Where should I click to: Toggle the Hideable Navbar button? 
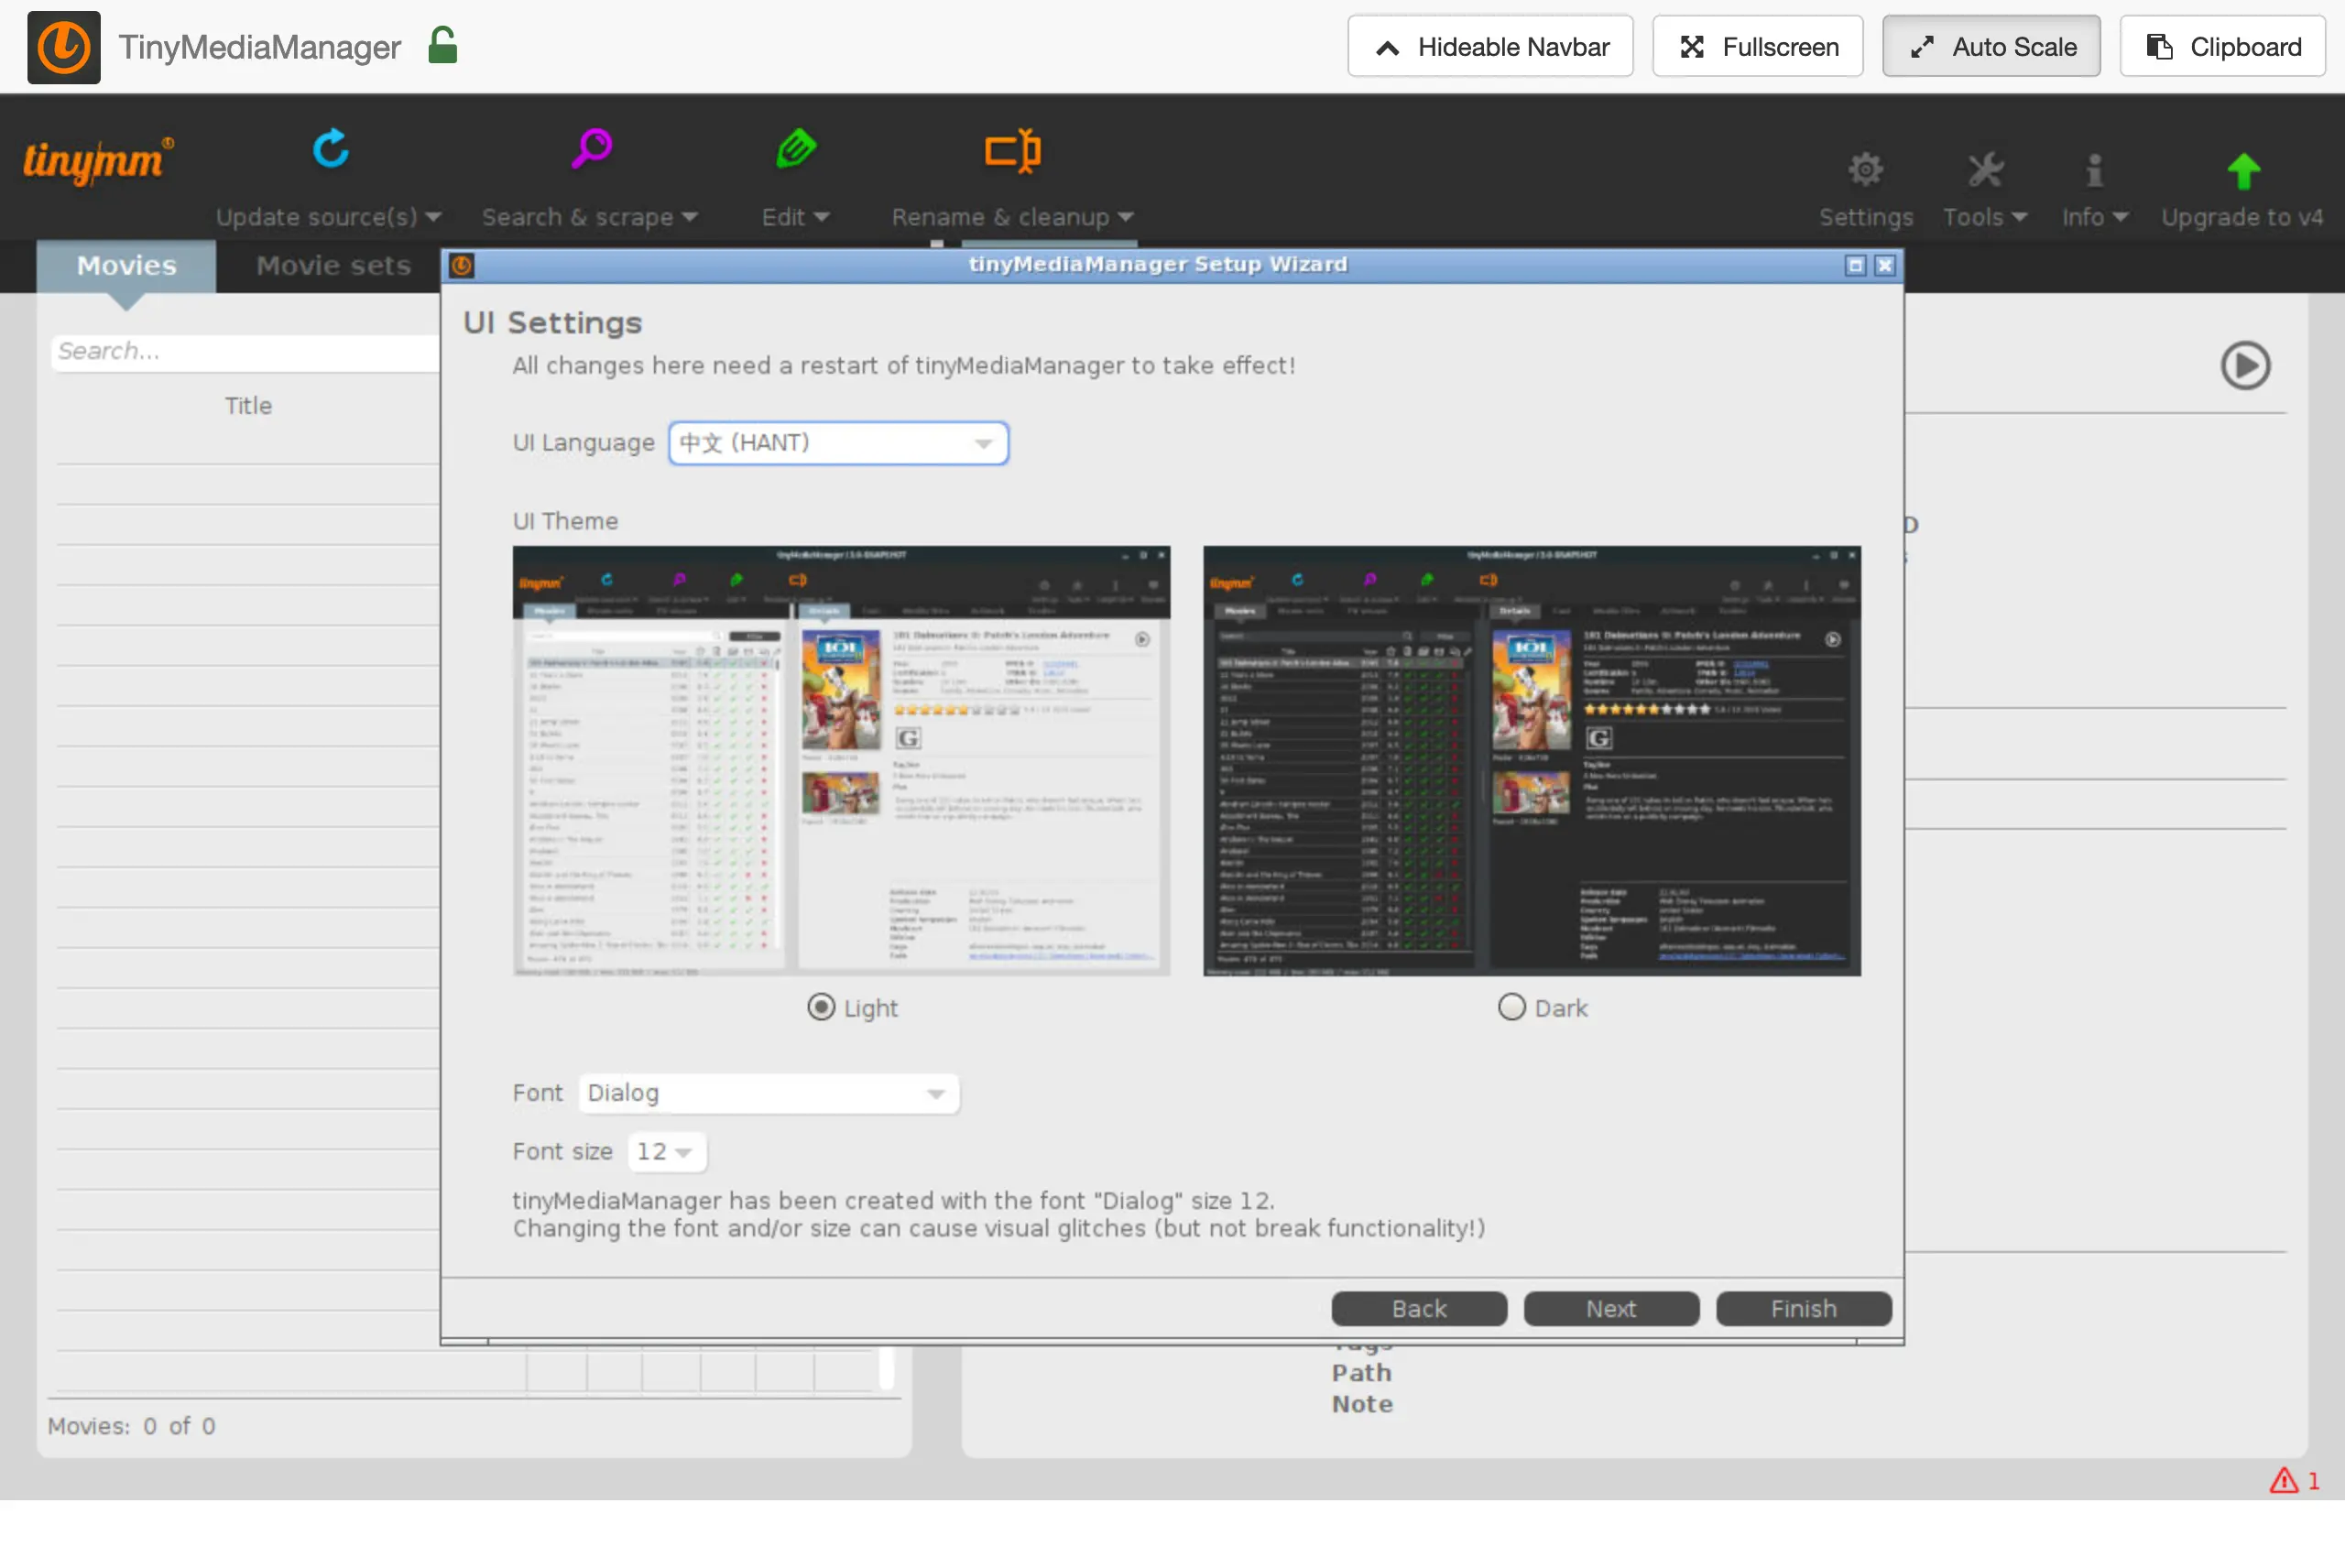coord(1490,47)
